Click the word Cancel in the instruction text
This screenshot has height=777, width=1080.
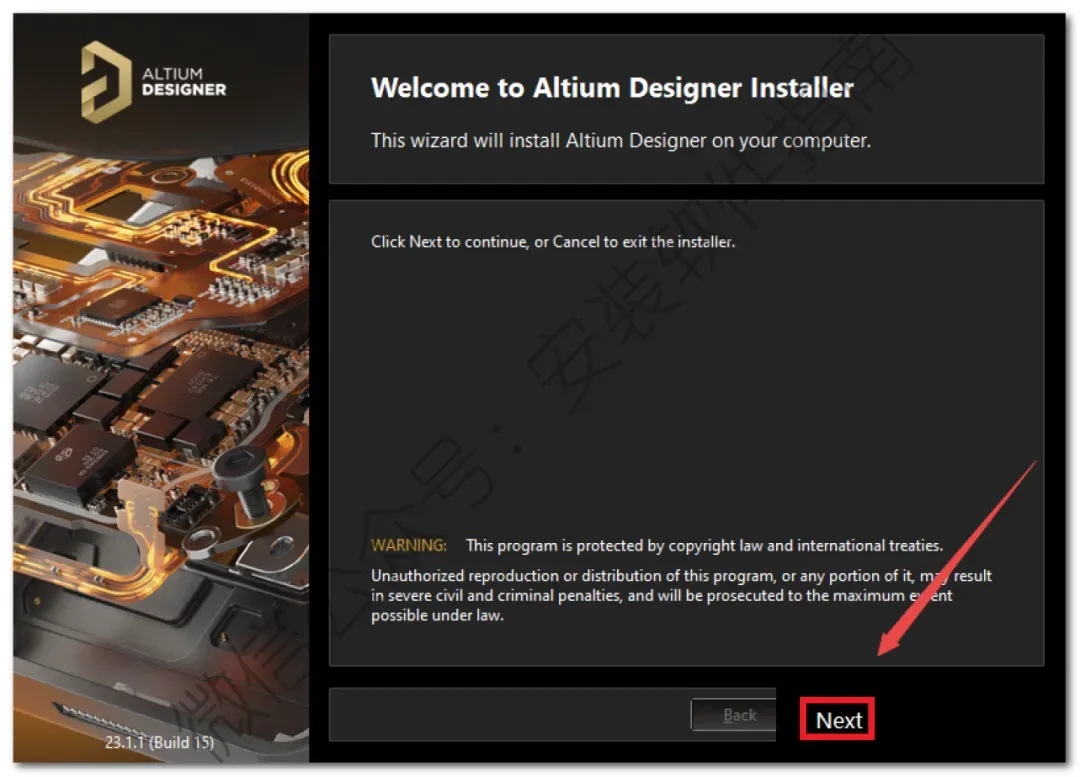tap(576, 242)
